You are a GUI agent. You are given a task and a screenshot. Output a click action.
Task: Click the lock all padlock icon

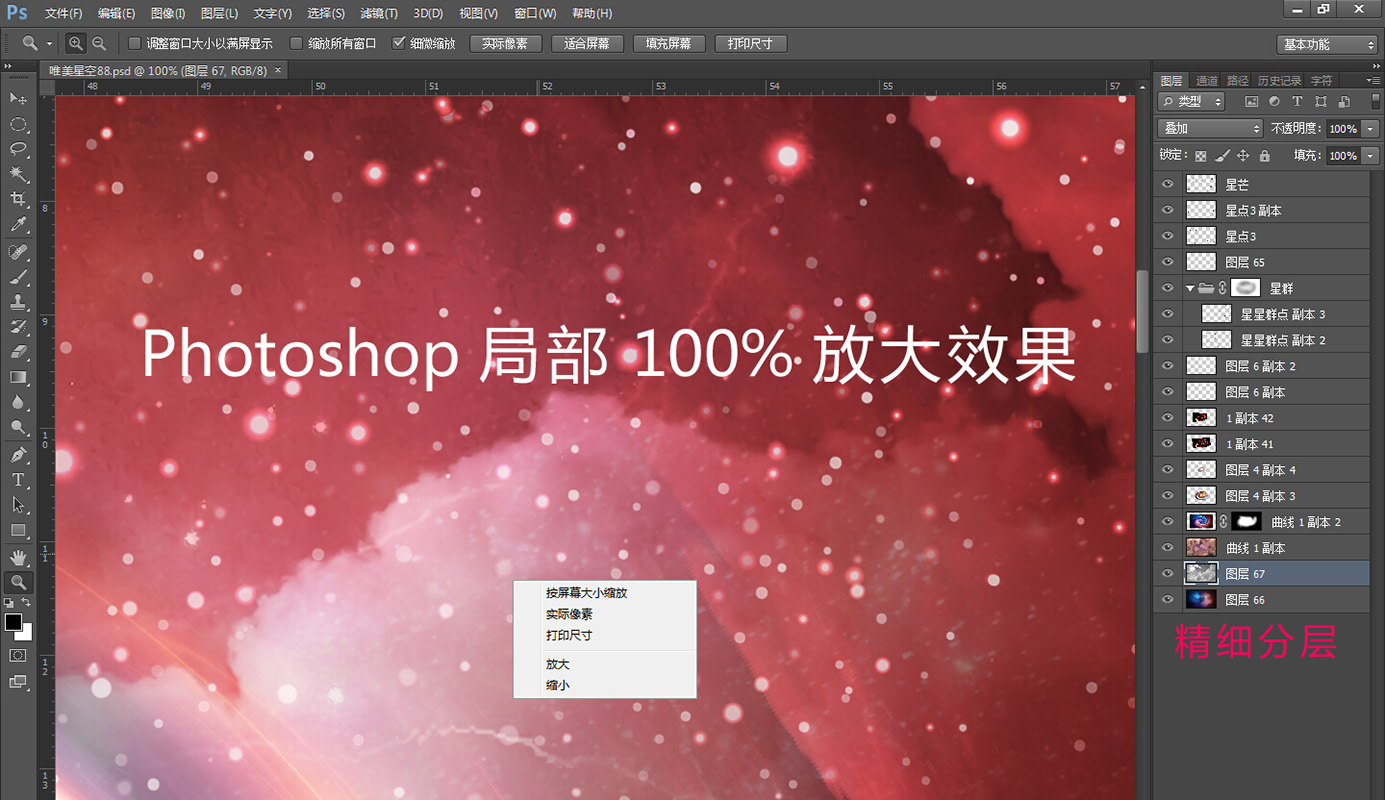[x=1264, y=156]
